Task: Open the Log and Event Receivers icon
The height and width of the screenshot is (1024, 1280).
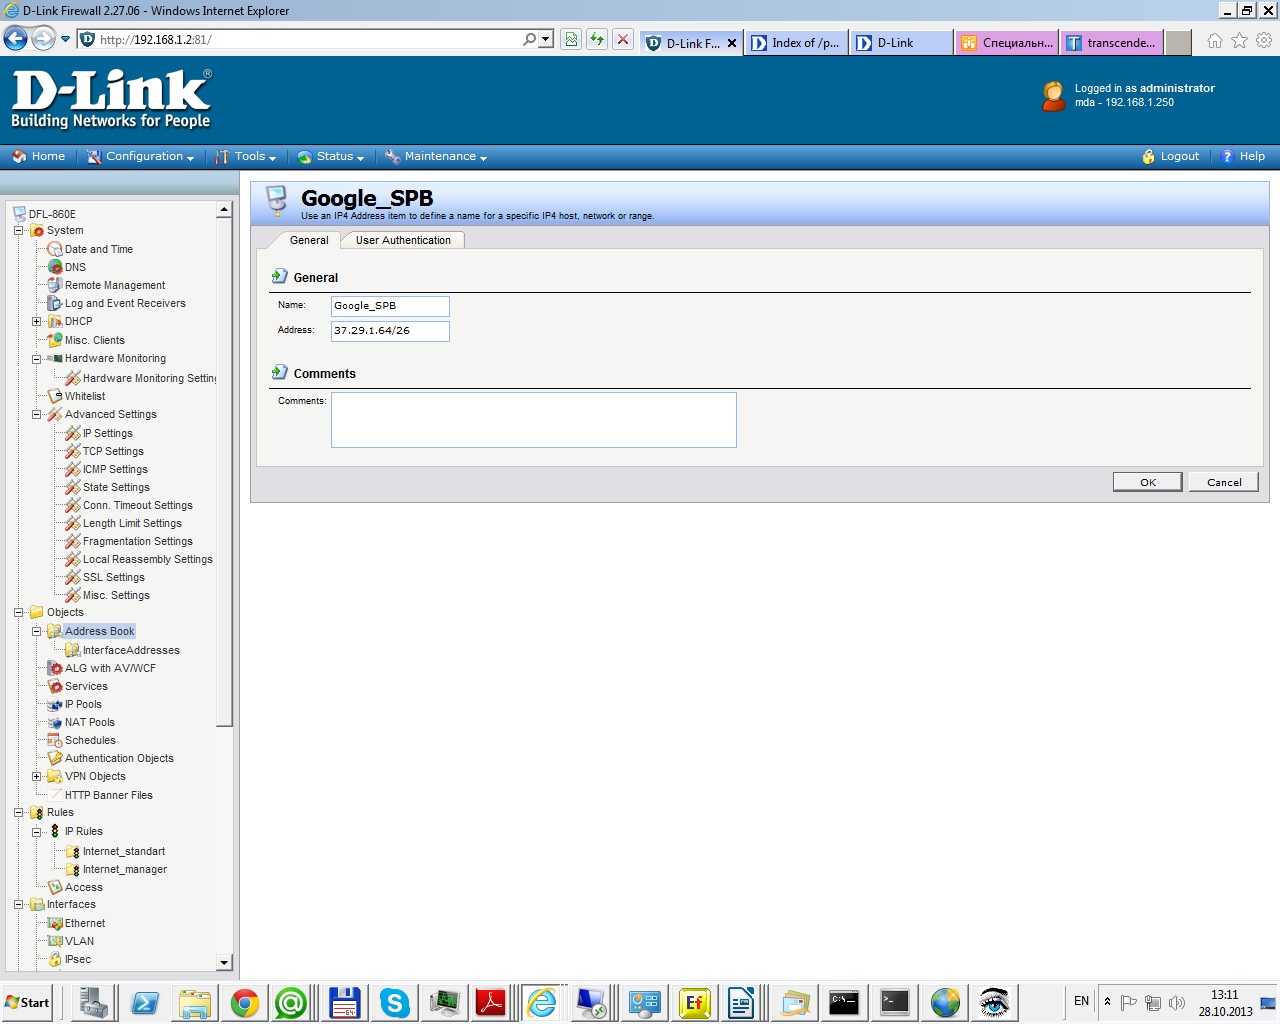Action: coord(55,303)
